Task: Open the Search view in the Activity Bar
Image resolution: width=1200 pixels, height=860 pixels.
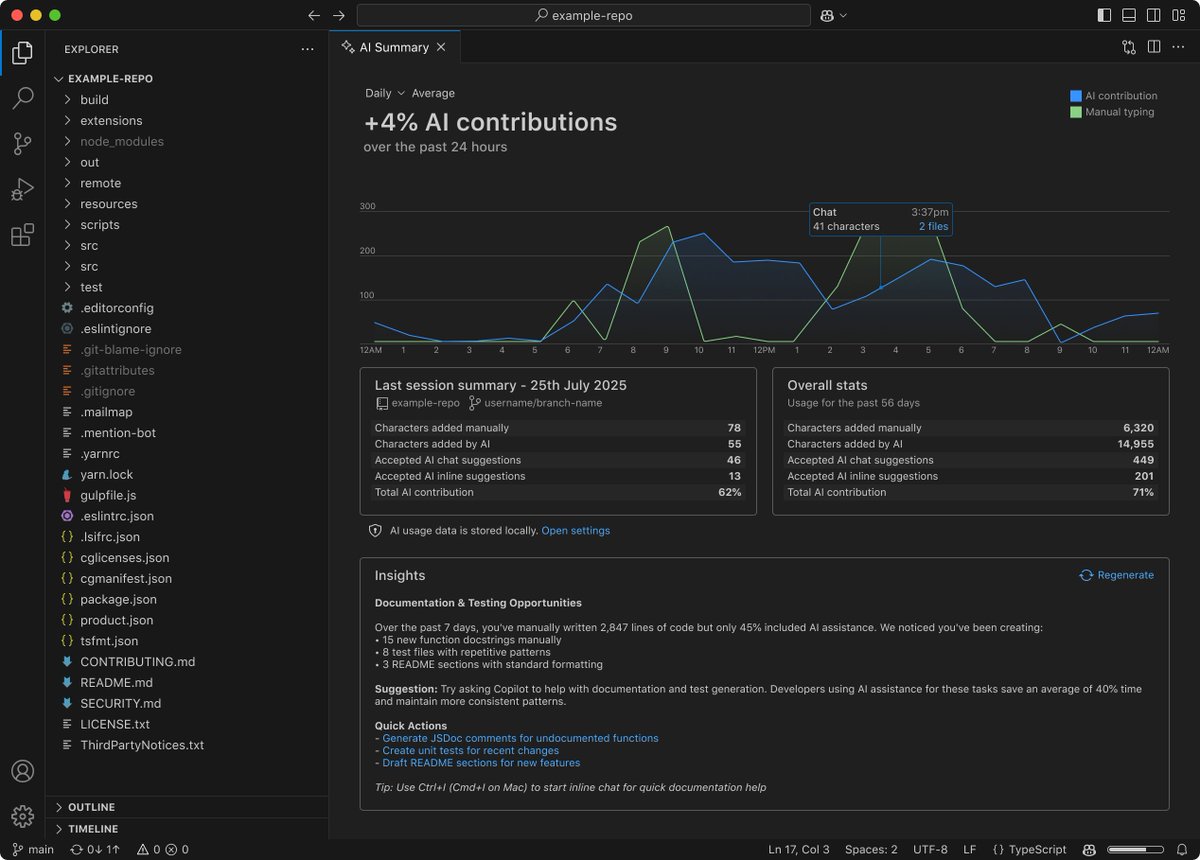Action: point(22,98)
